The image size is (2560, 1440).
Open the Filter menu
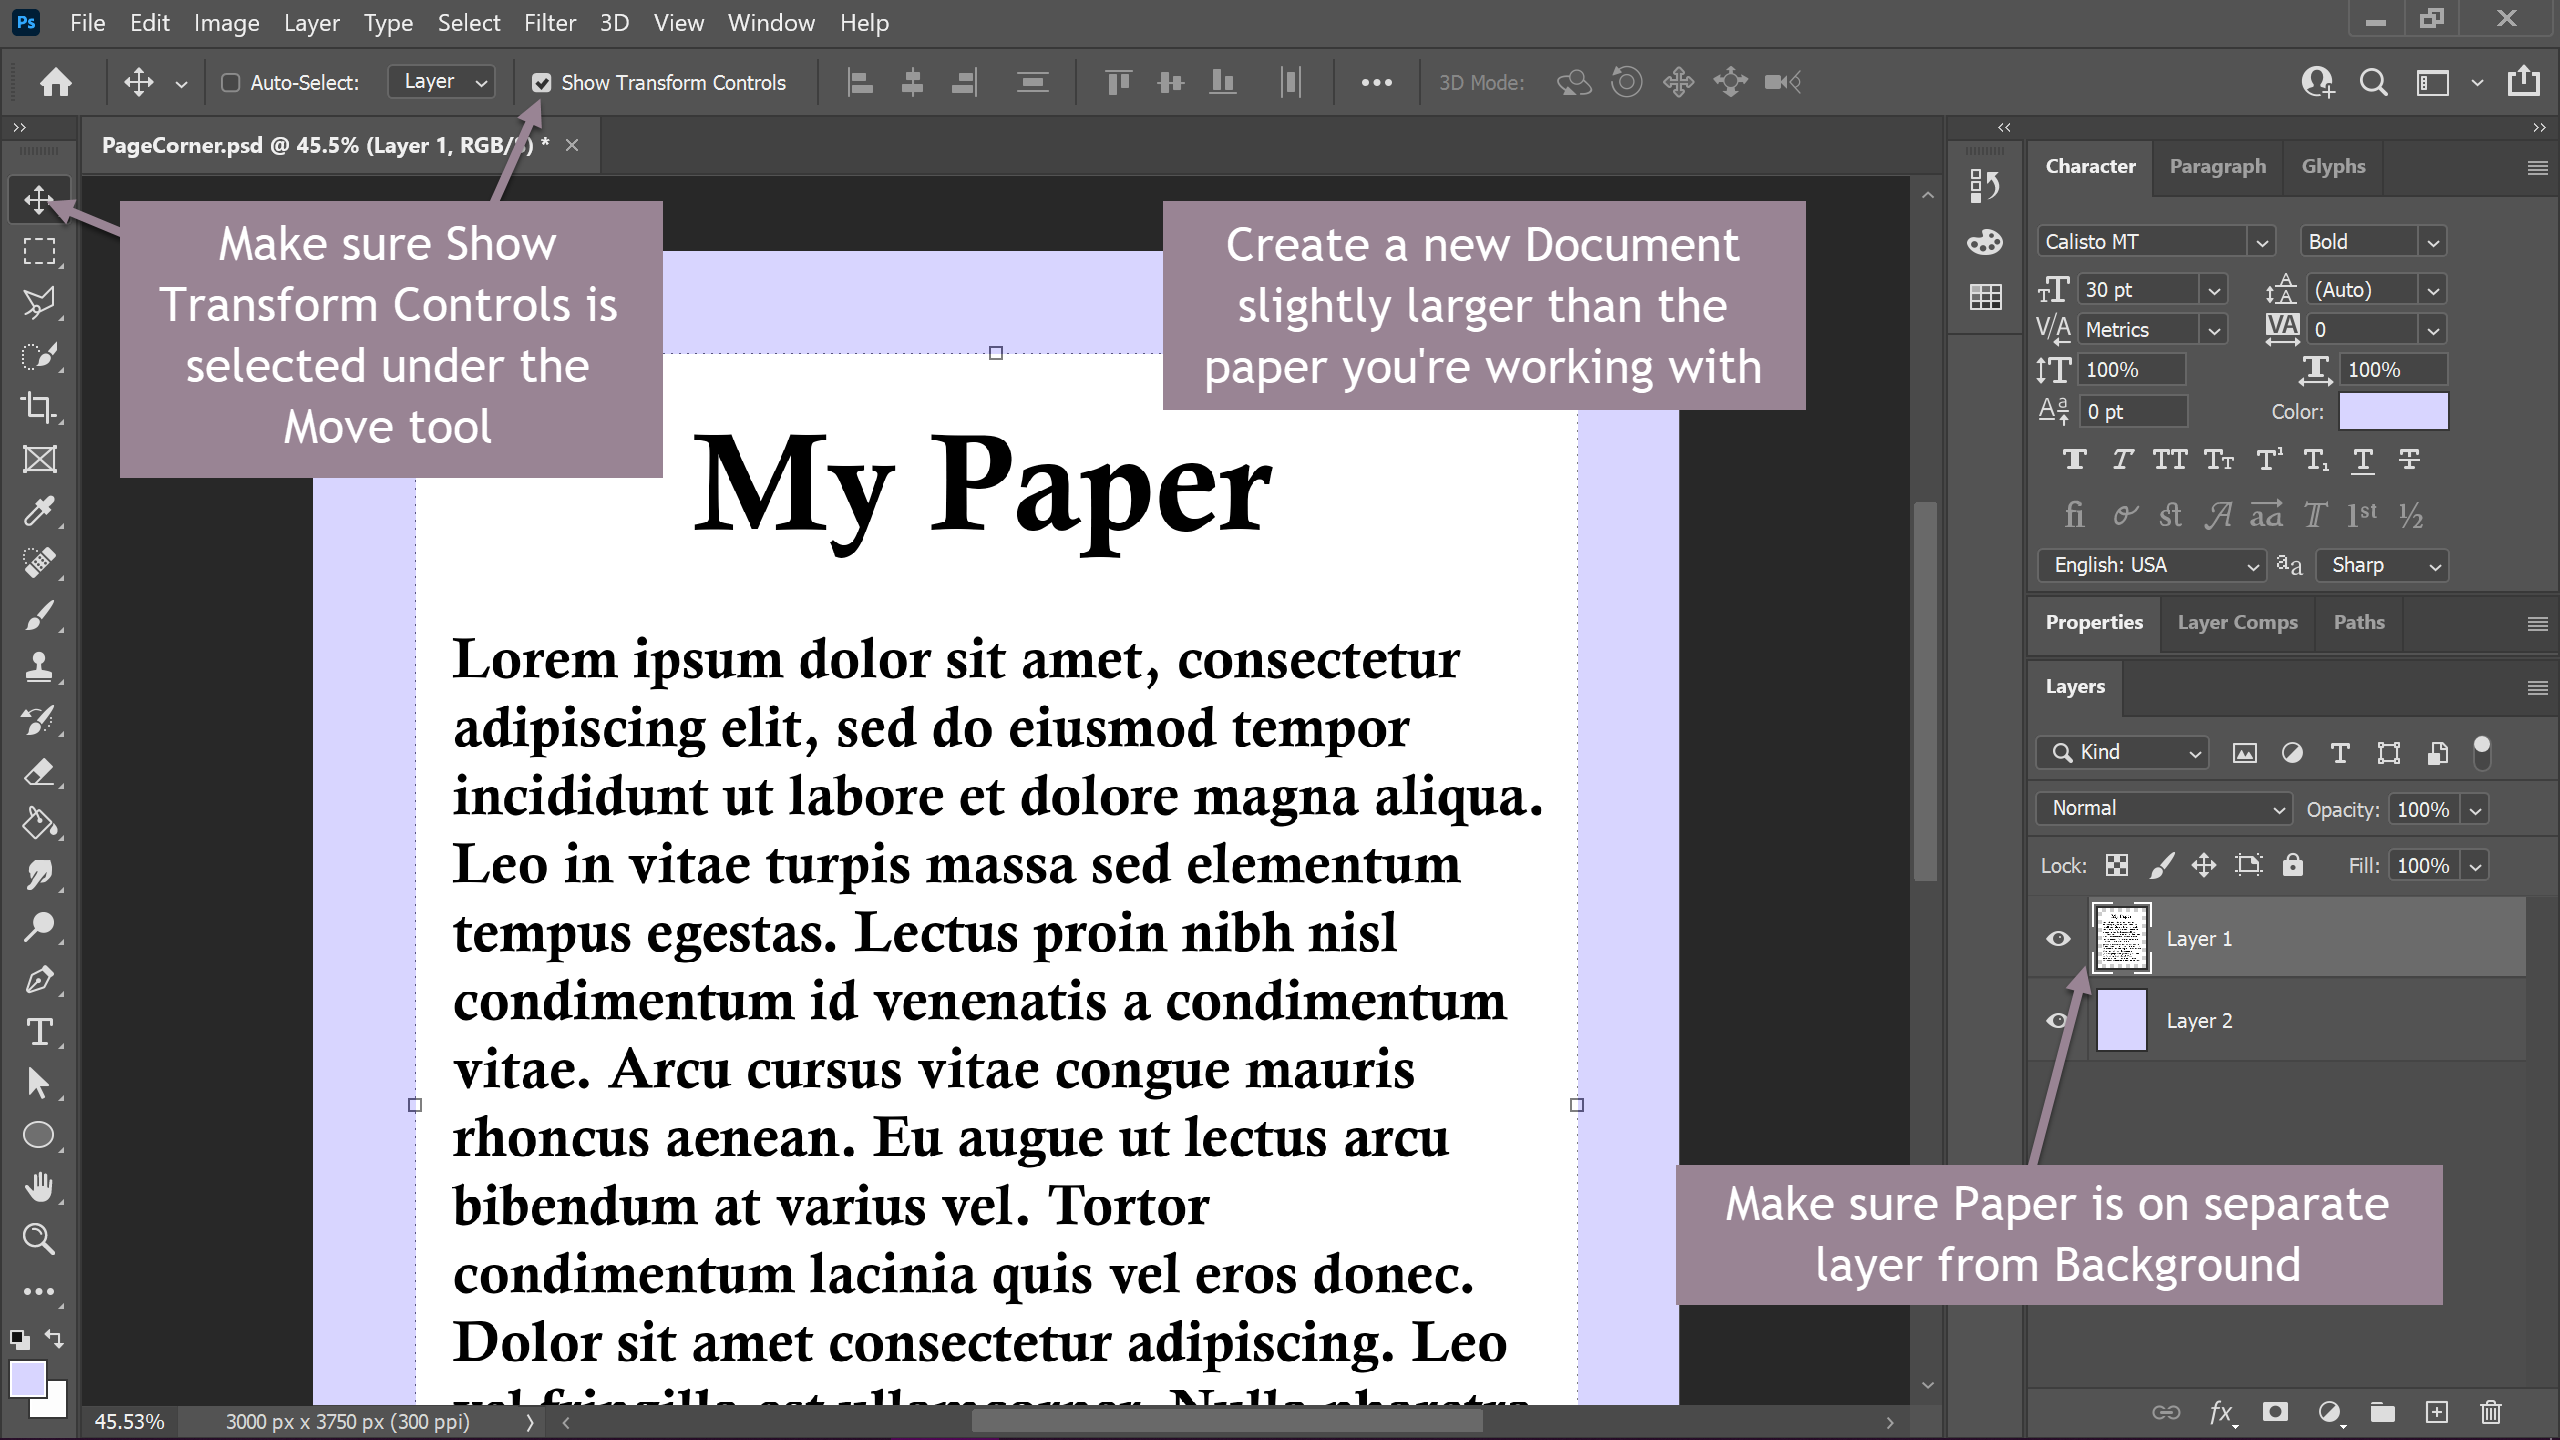(549, 22)
